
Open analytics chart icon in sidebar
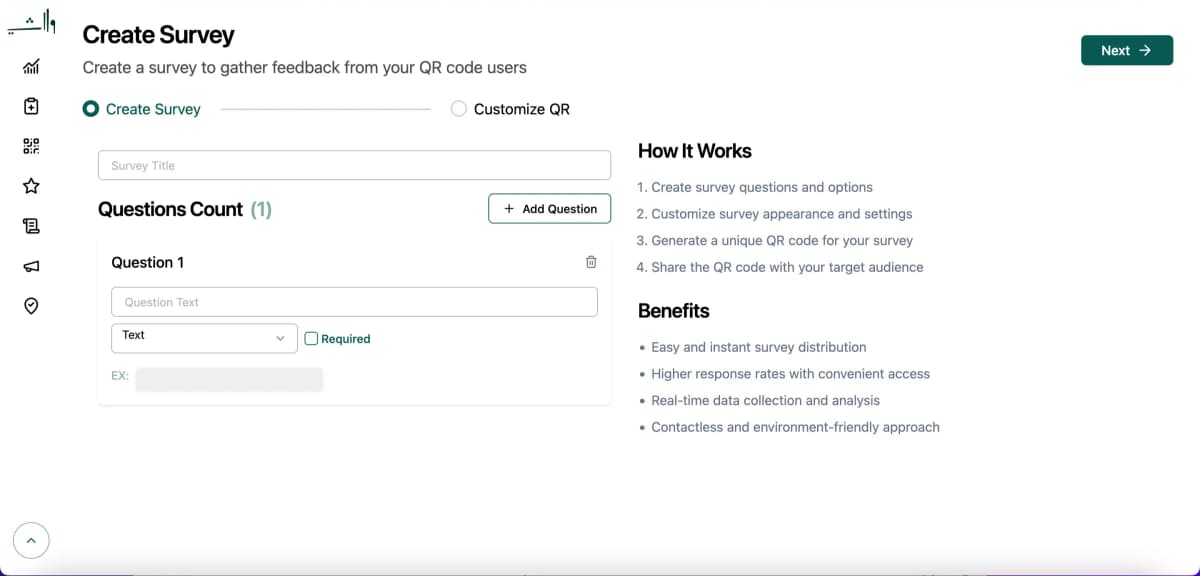point(31,67)
